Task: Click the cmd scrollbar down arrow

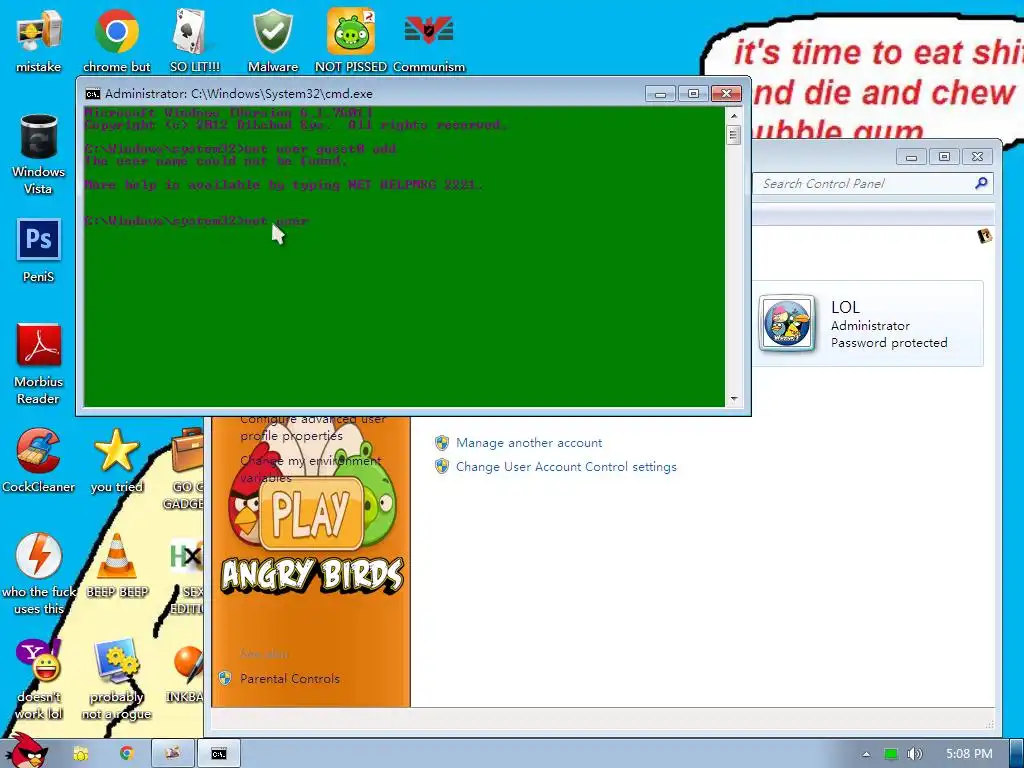Action: pos(733,398)
